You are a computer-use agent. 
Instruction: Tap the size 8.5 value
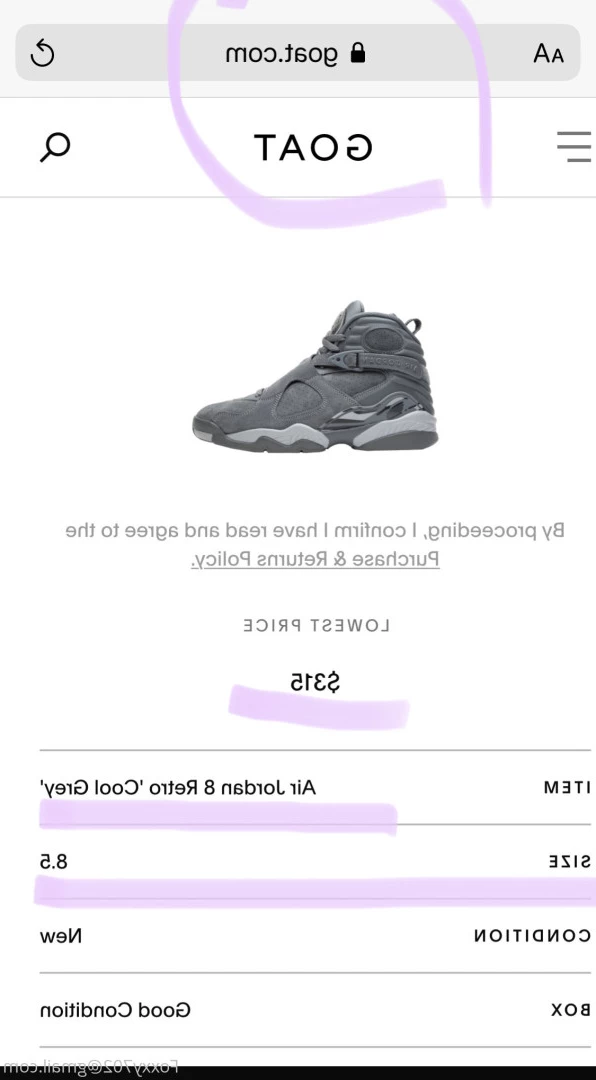54,862
